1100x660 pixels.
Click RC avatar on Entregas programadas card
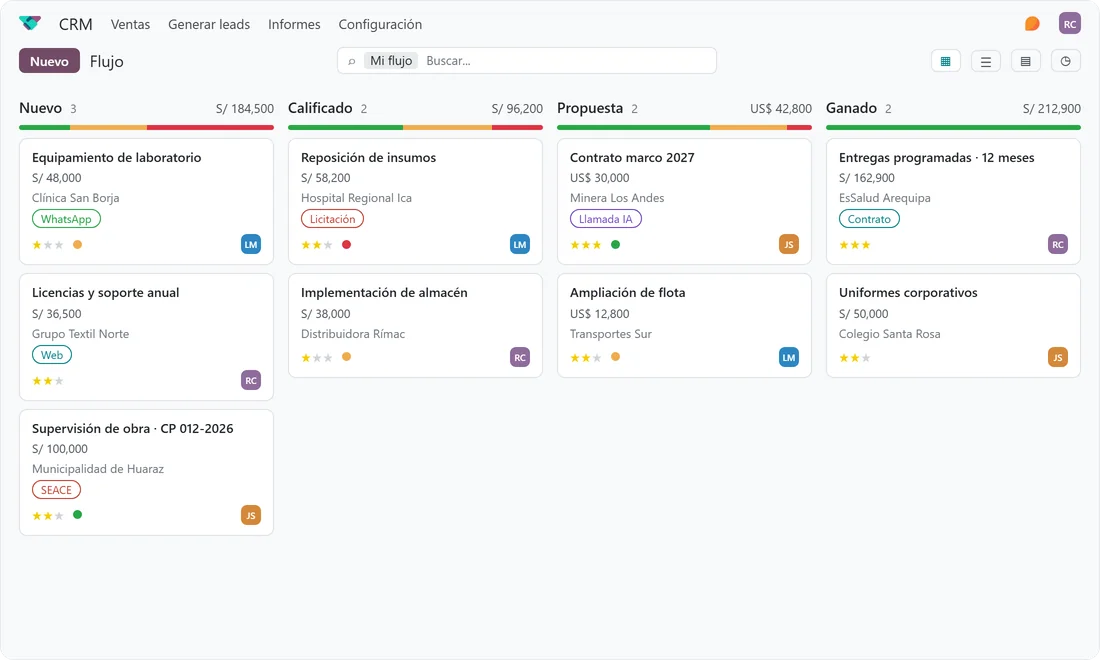point(1057,244)
